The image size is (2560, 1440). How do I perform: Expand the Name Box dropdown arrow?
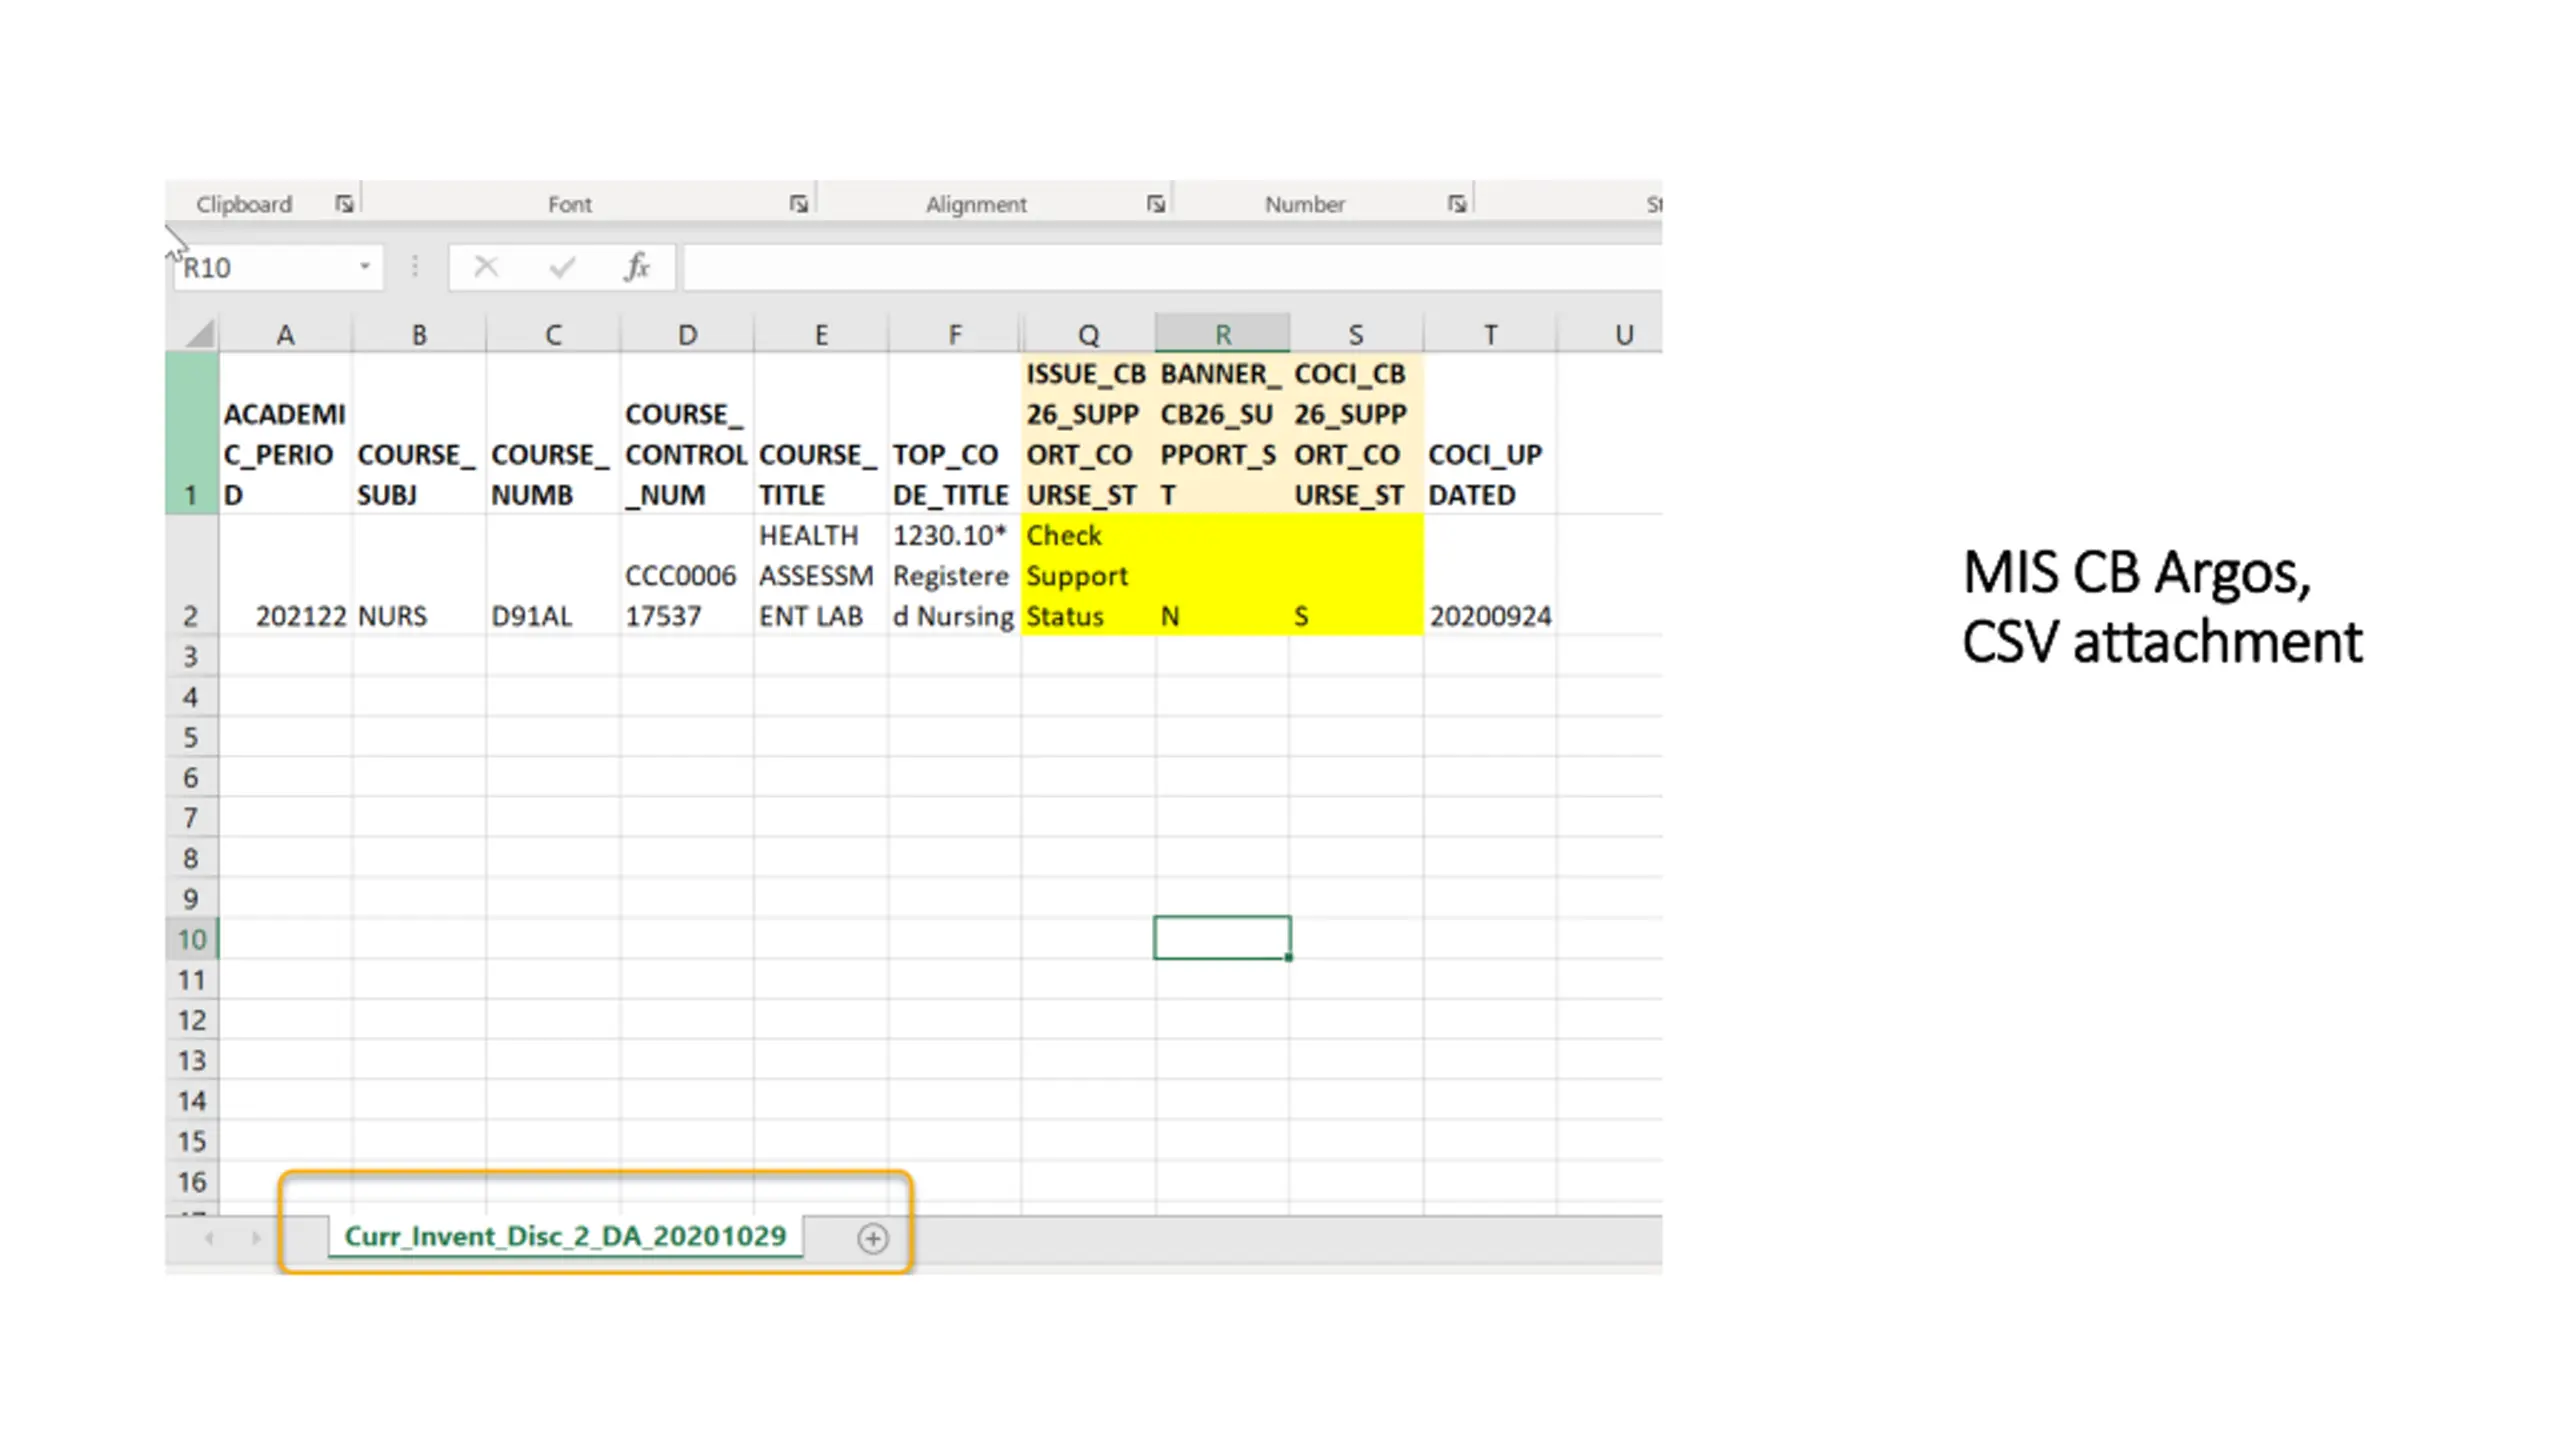365,267
